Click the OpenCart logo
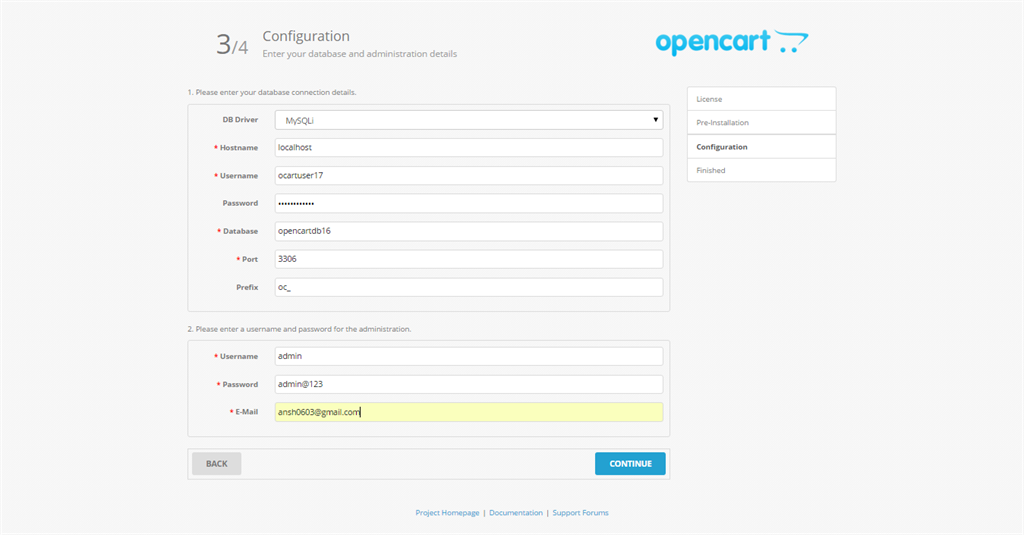 (x=731, y=42)
